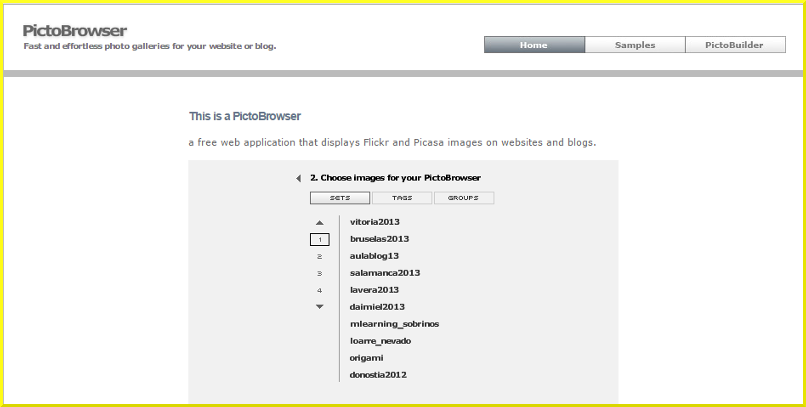Select page 1 of the sets list
The image size is (806, 407).
coord(319,240)
